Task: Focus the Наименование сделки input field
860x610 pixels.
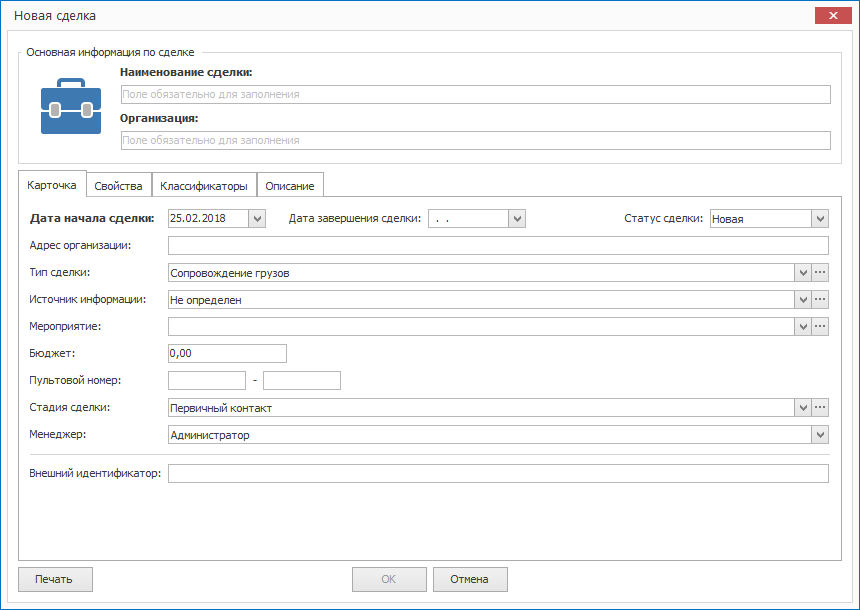Action: pos(476,94)
